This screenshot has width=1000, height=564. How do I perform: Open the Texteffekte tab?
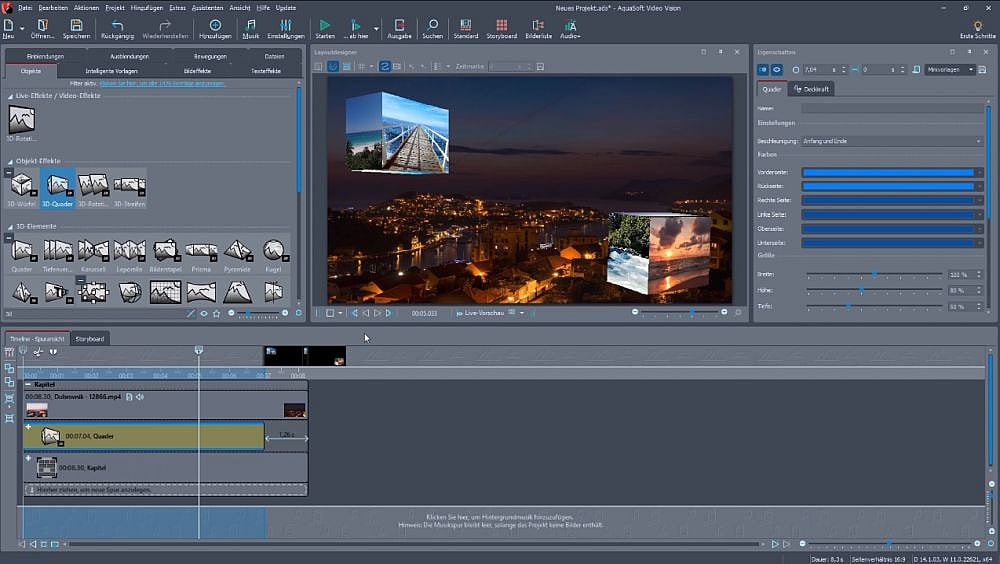click(265, 71)
